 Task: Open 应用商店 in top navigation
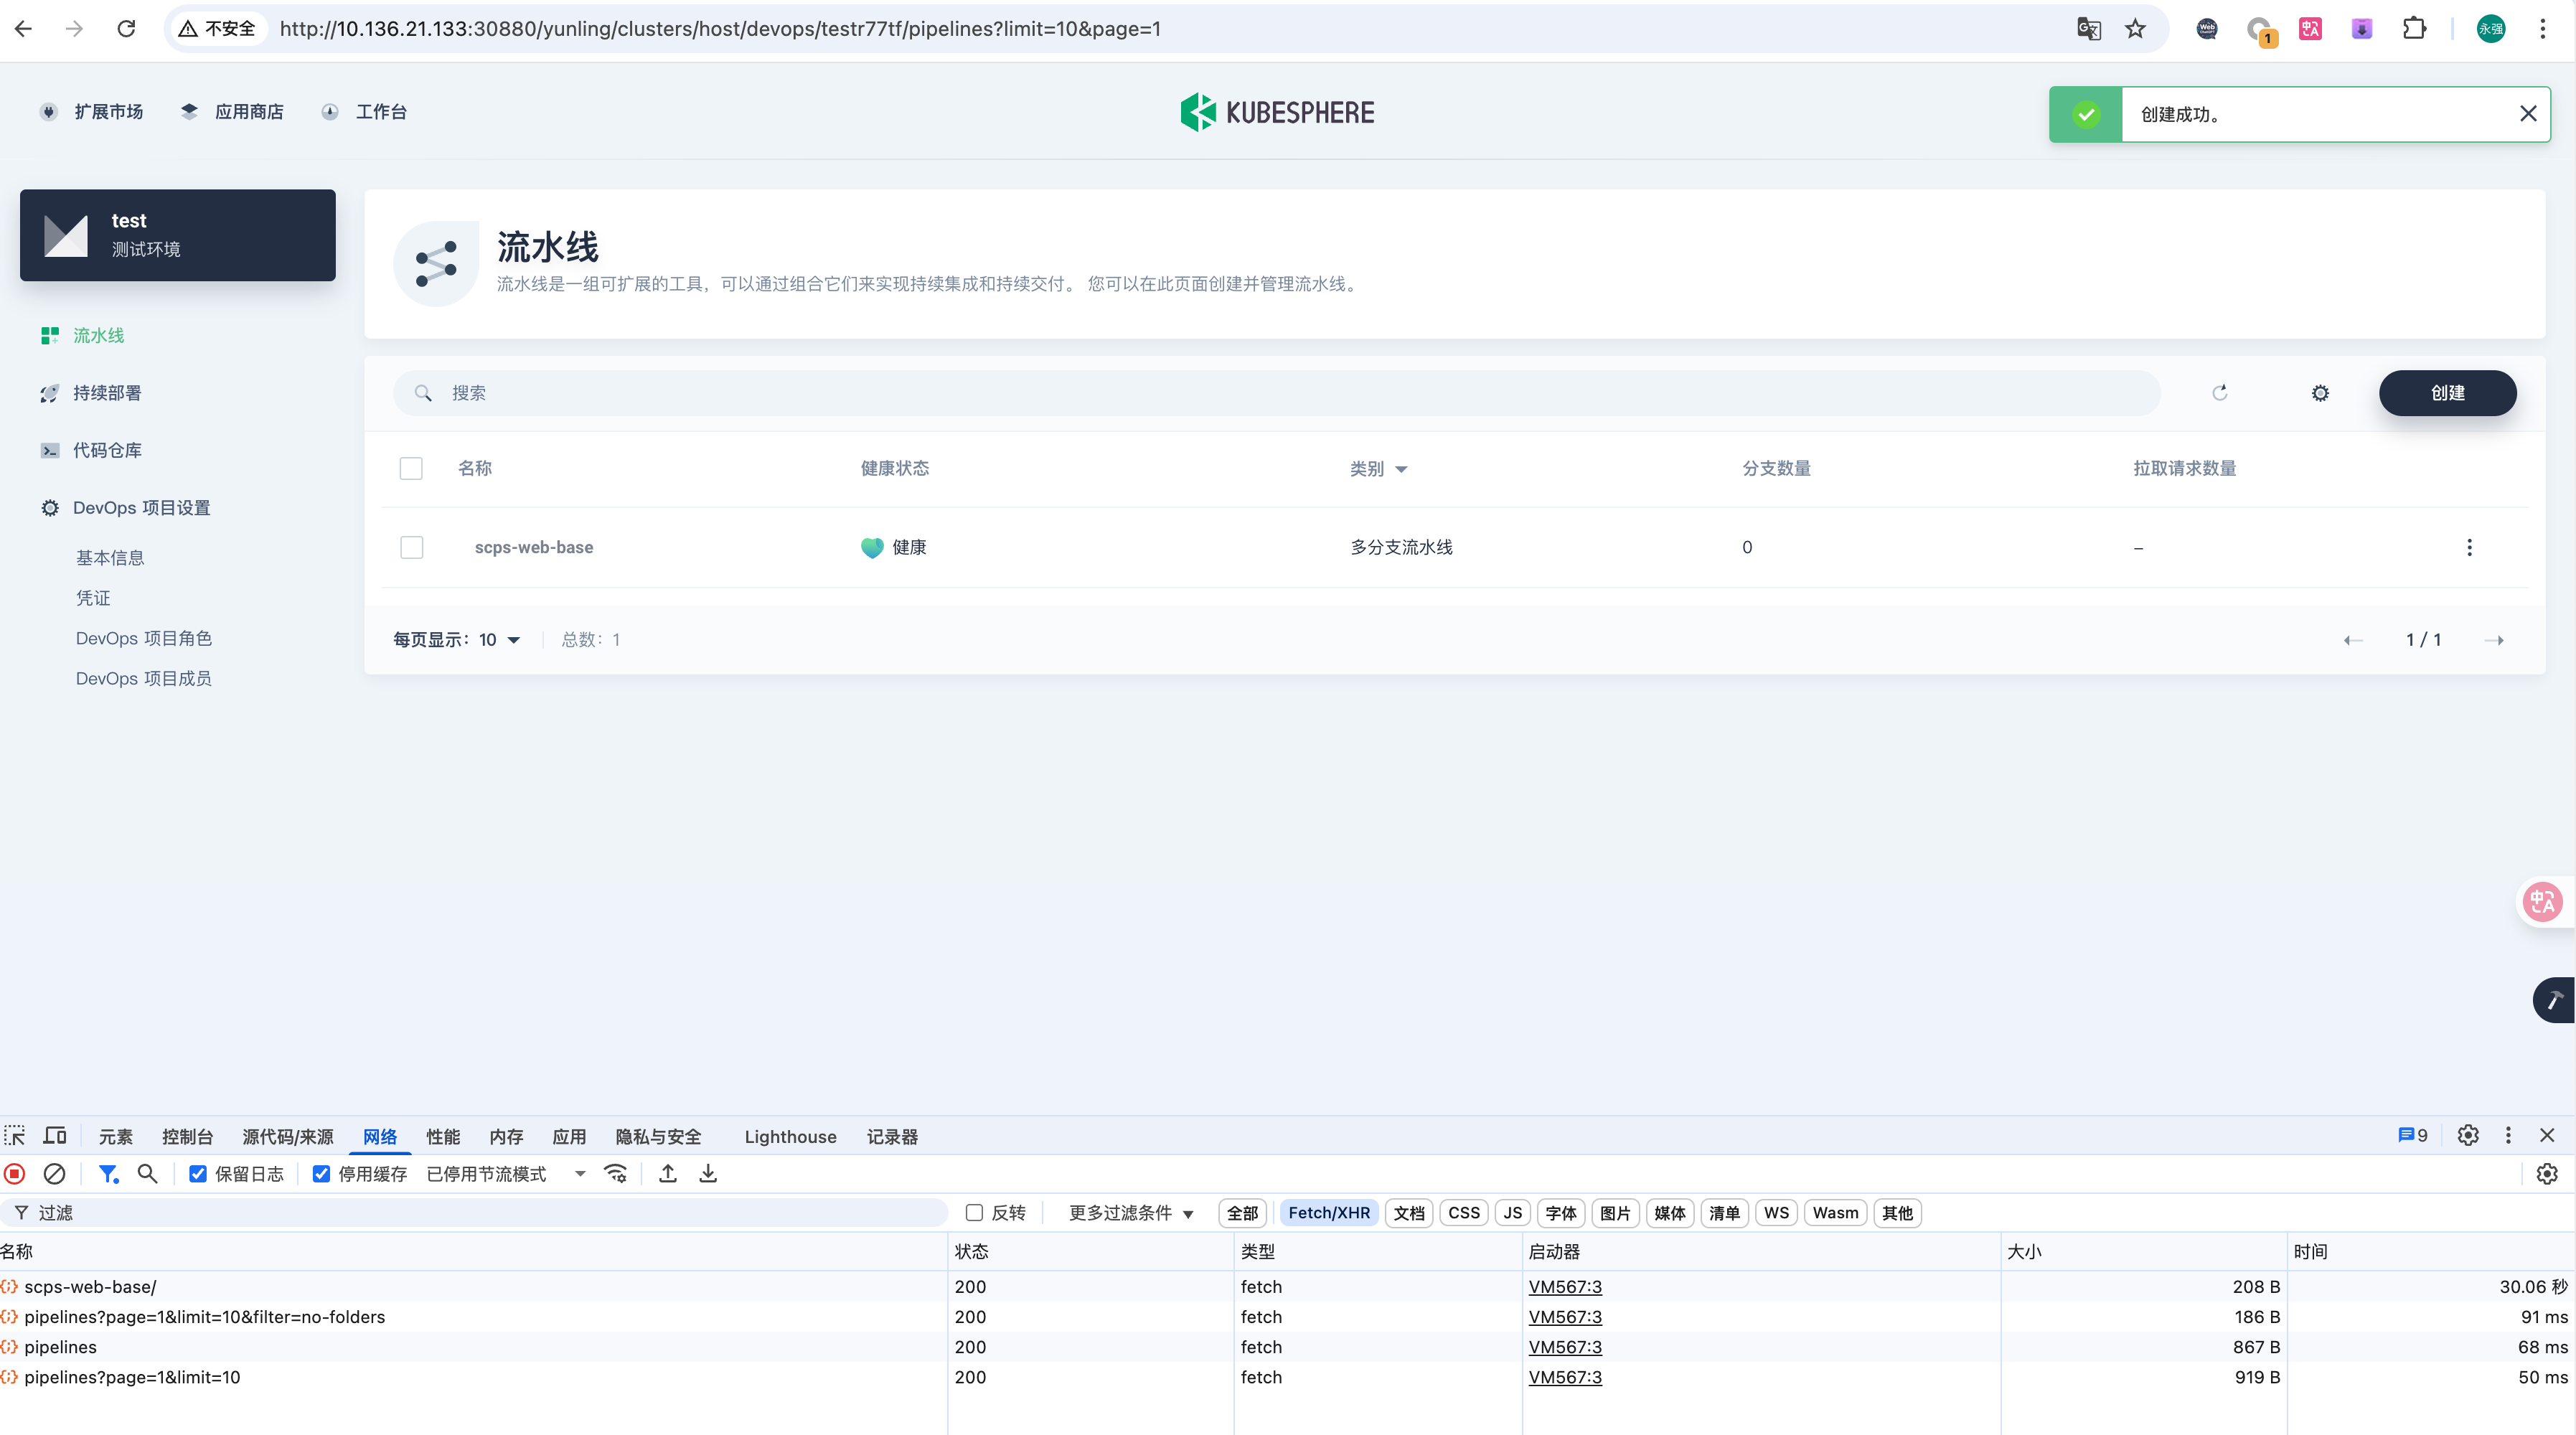pos(232,112)
